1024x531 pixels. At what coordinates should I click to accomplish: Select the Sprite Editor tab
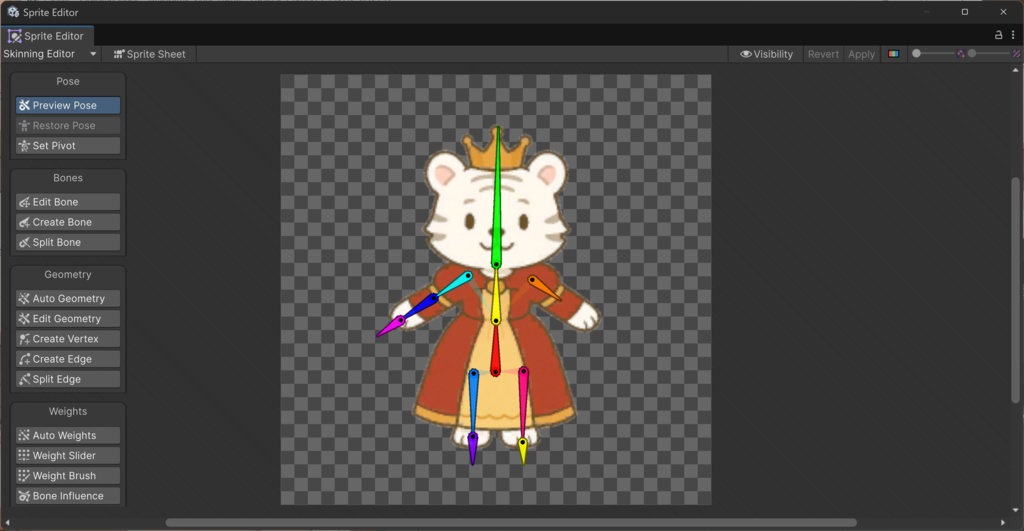(x=46, y=36)
